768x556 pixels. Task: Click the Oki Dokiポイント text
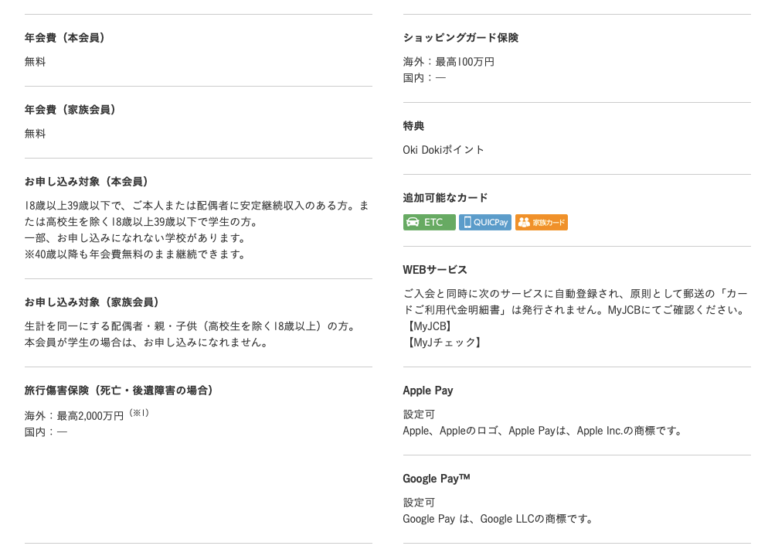click(443, 150)
